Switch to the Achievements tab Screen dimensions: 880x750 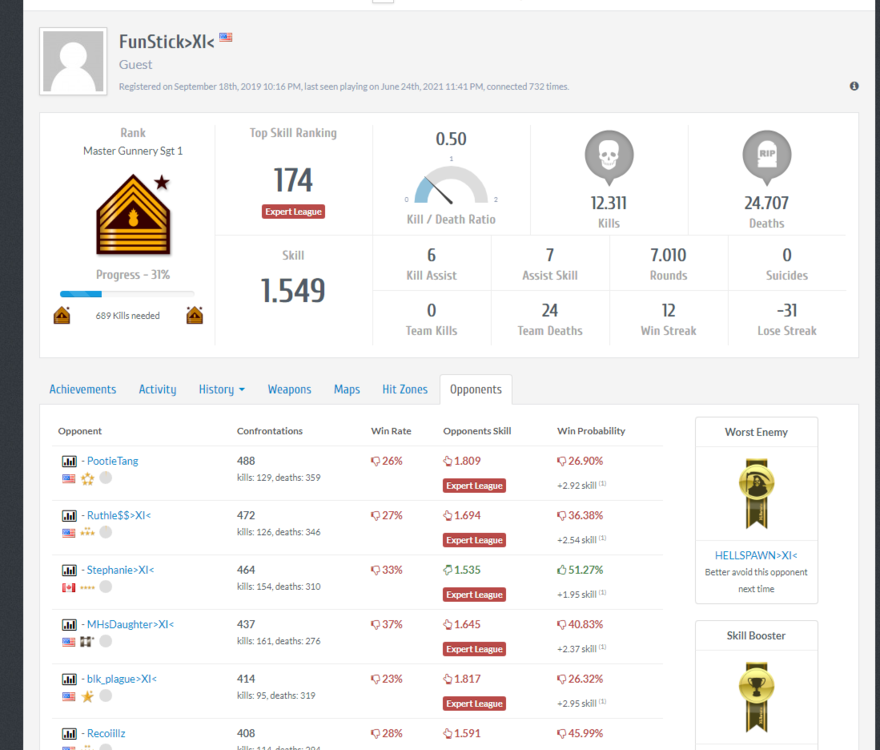[x=83, y=390]
